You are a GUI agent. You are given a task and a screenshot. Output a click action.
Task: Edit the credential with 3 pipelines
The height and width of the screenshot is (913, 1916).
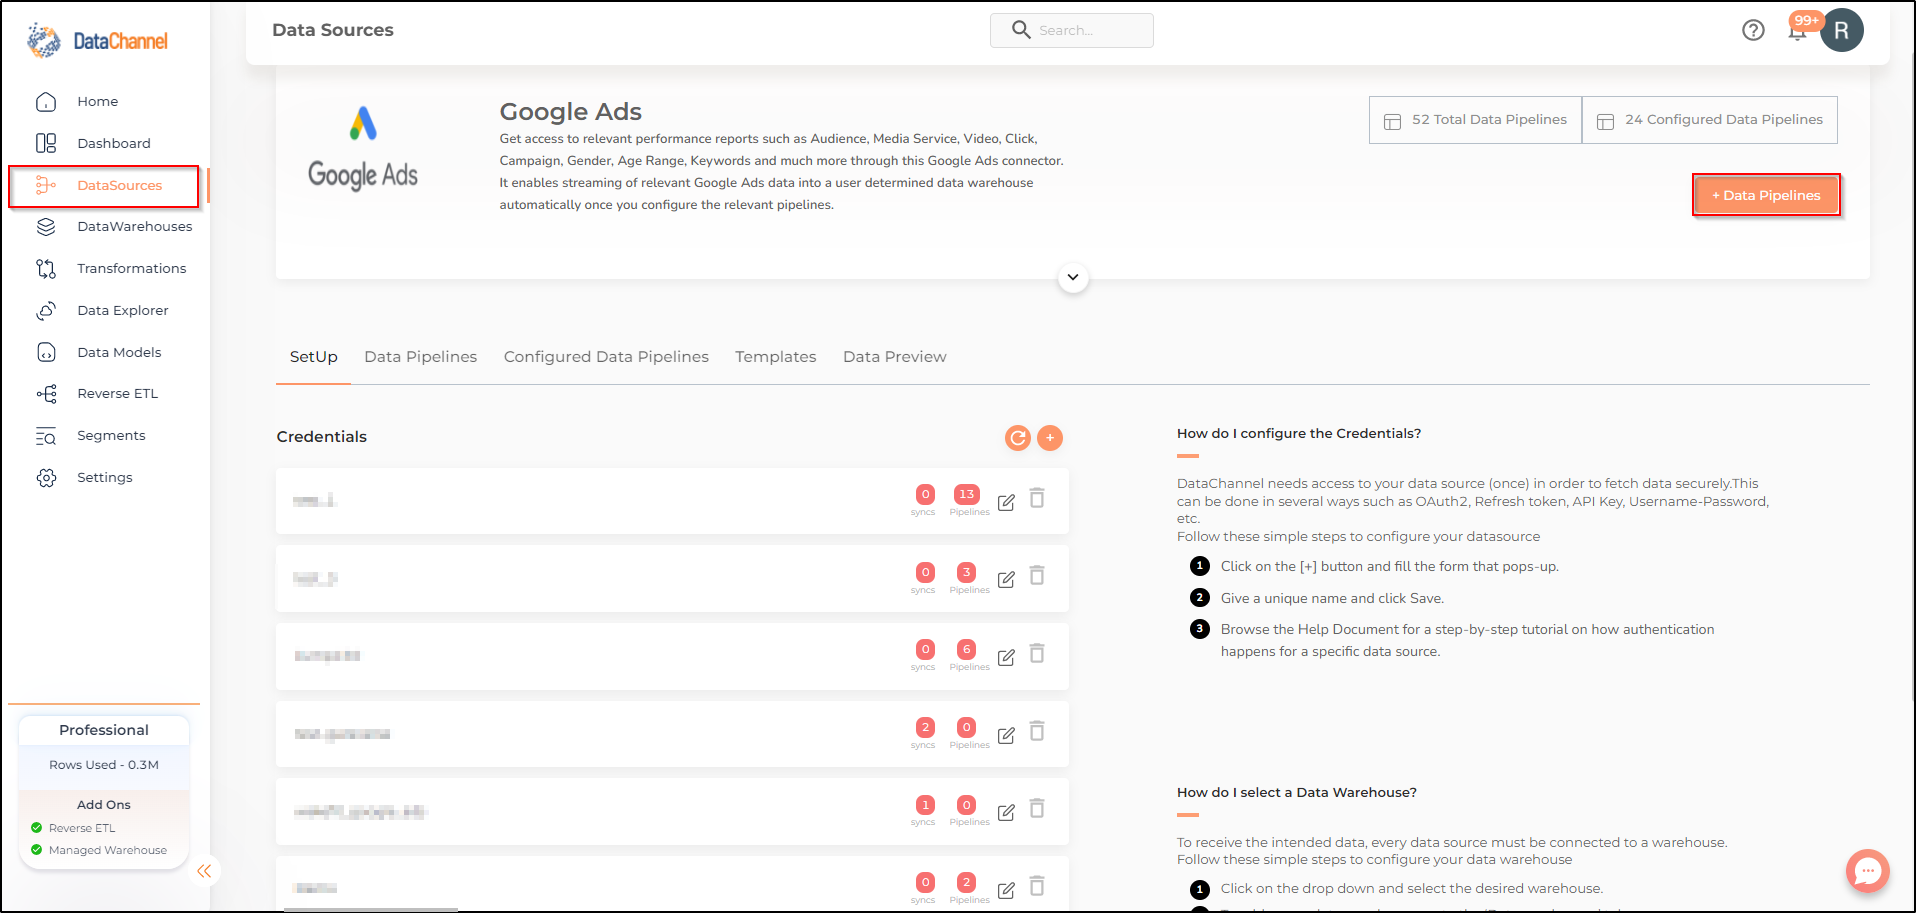coord(1006,579)
